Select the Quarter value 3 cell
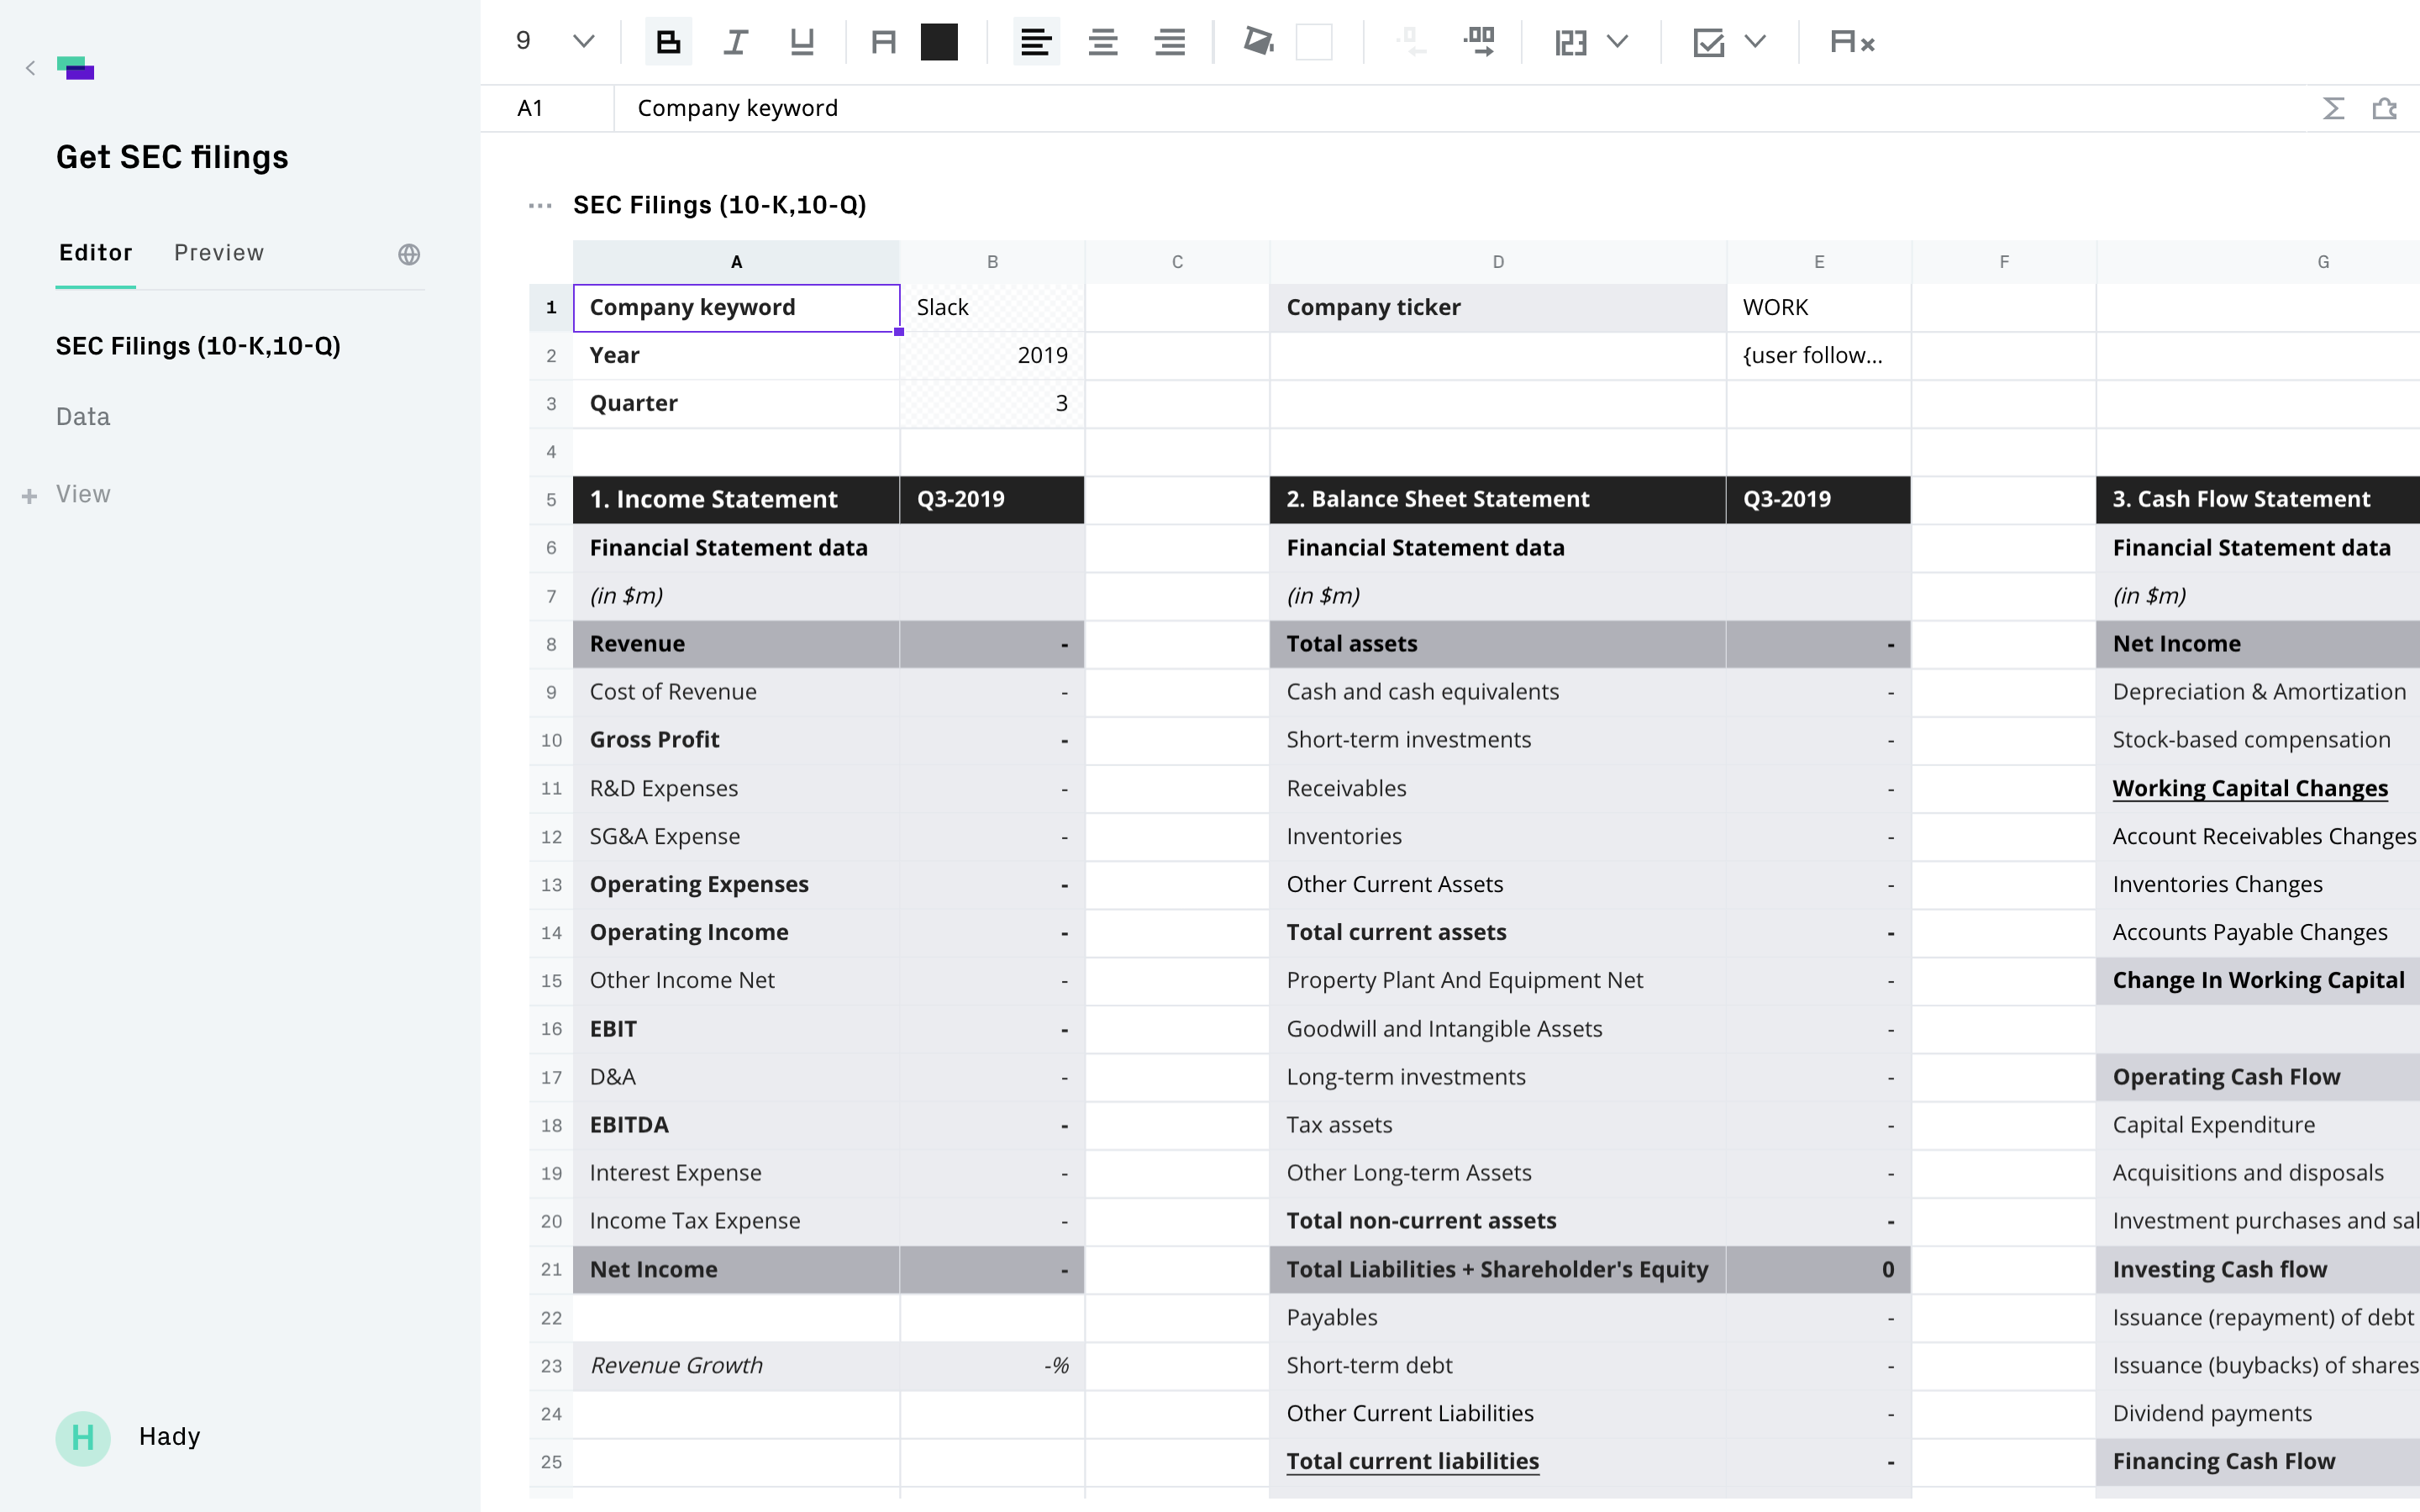2420x1512 pixels. point(992,403)
